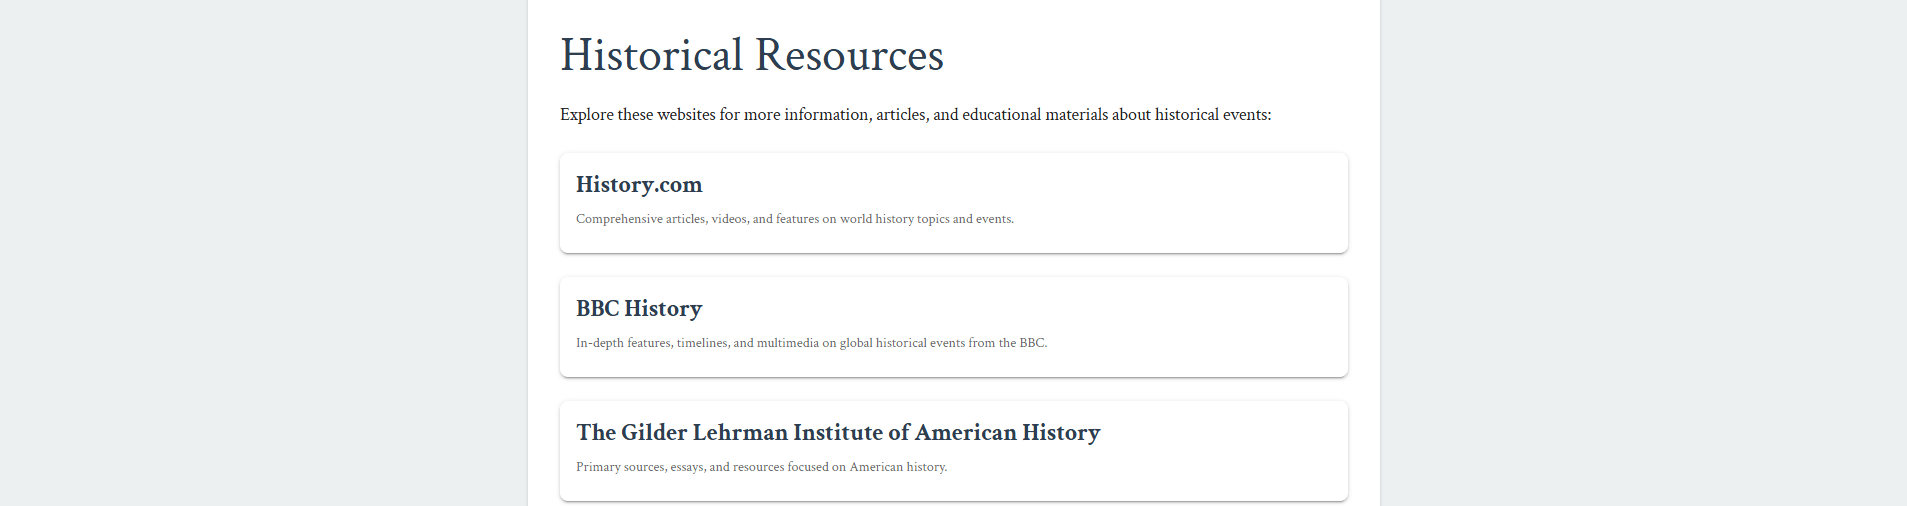Click the gap between BBC and Gilder Lehrman cards

pyautogui.click(x=953, y=389)
